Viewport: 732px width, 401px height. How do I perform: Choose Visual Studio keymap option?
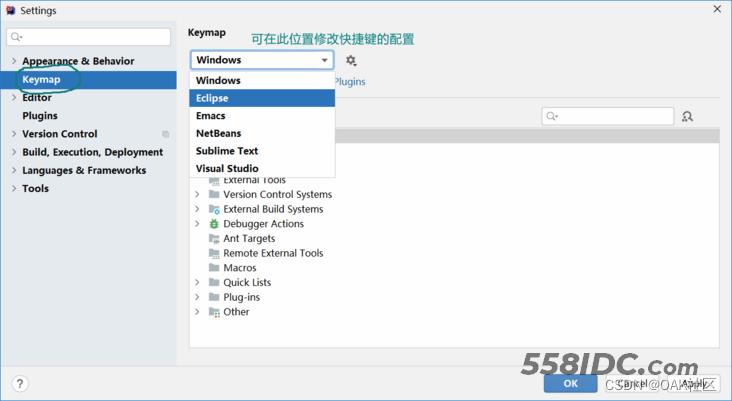pyautogui.click(x=262, y=169)
